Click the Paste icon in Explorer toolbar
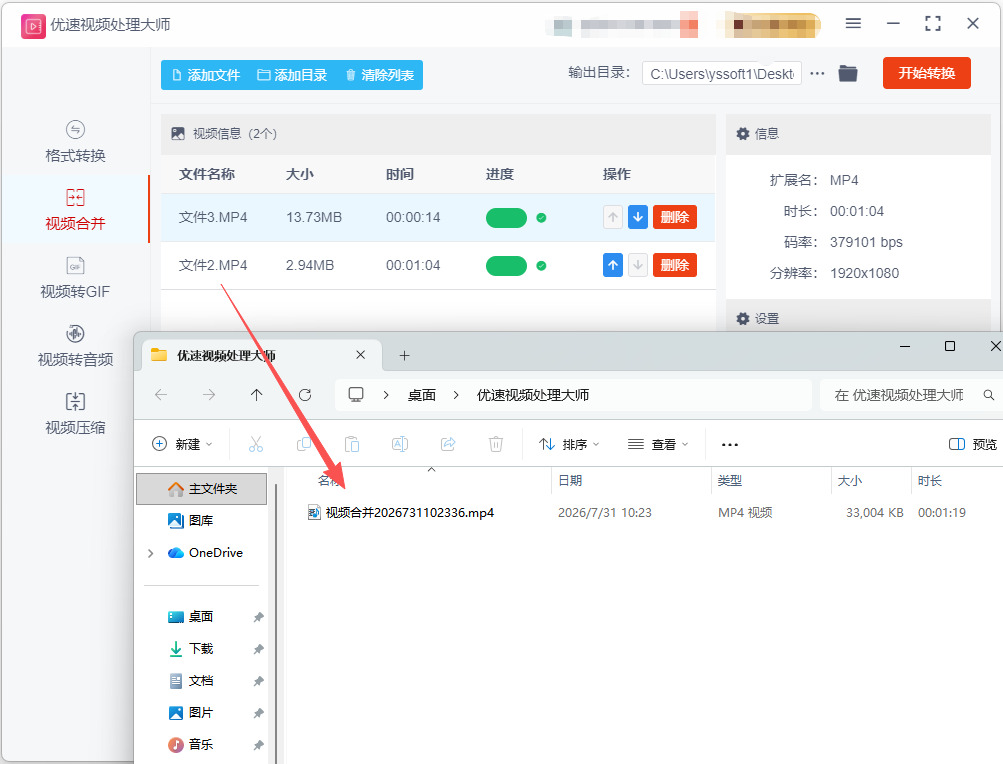Screen dimensions: 1003x764 click(x=352, y=444)
